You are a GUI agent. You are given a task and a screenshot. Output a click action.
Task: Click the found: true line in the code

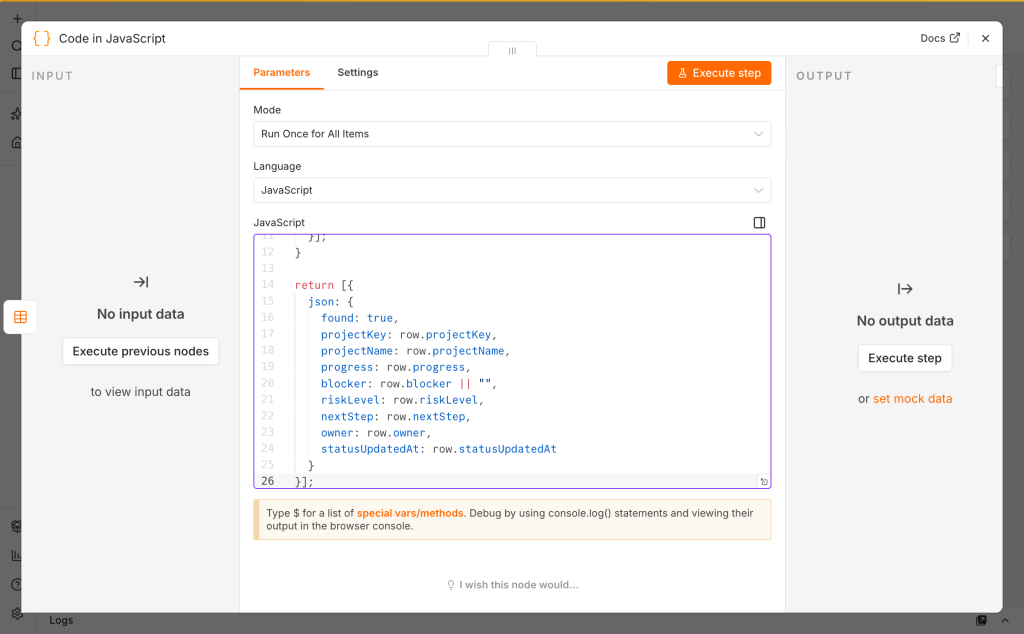coord(359,318)
